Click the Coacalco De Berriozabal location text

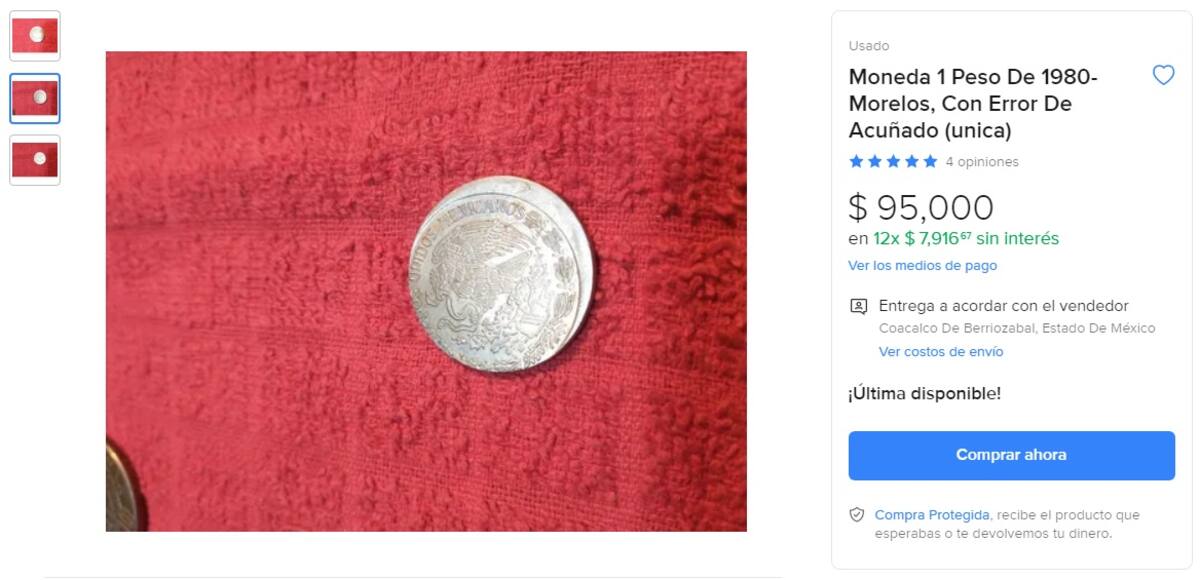point(1017,328)
